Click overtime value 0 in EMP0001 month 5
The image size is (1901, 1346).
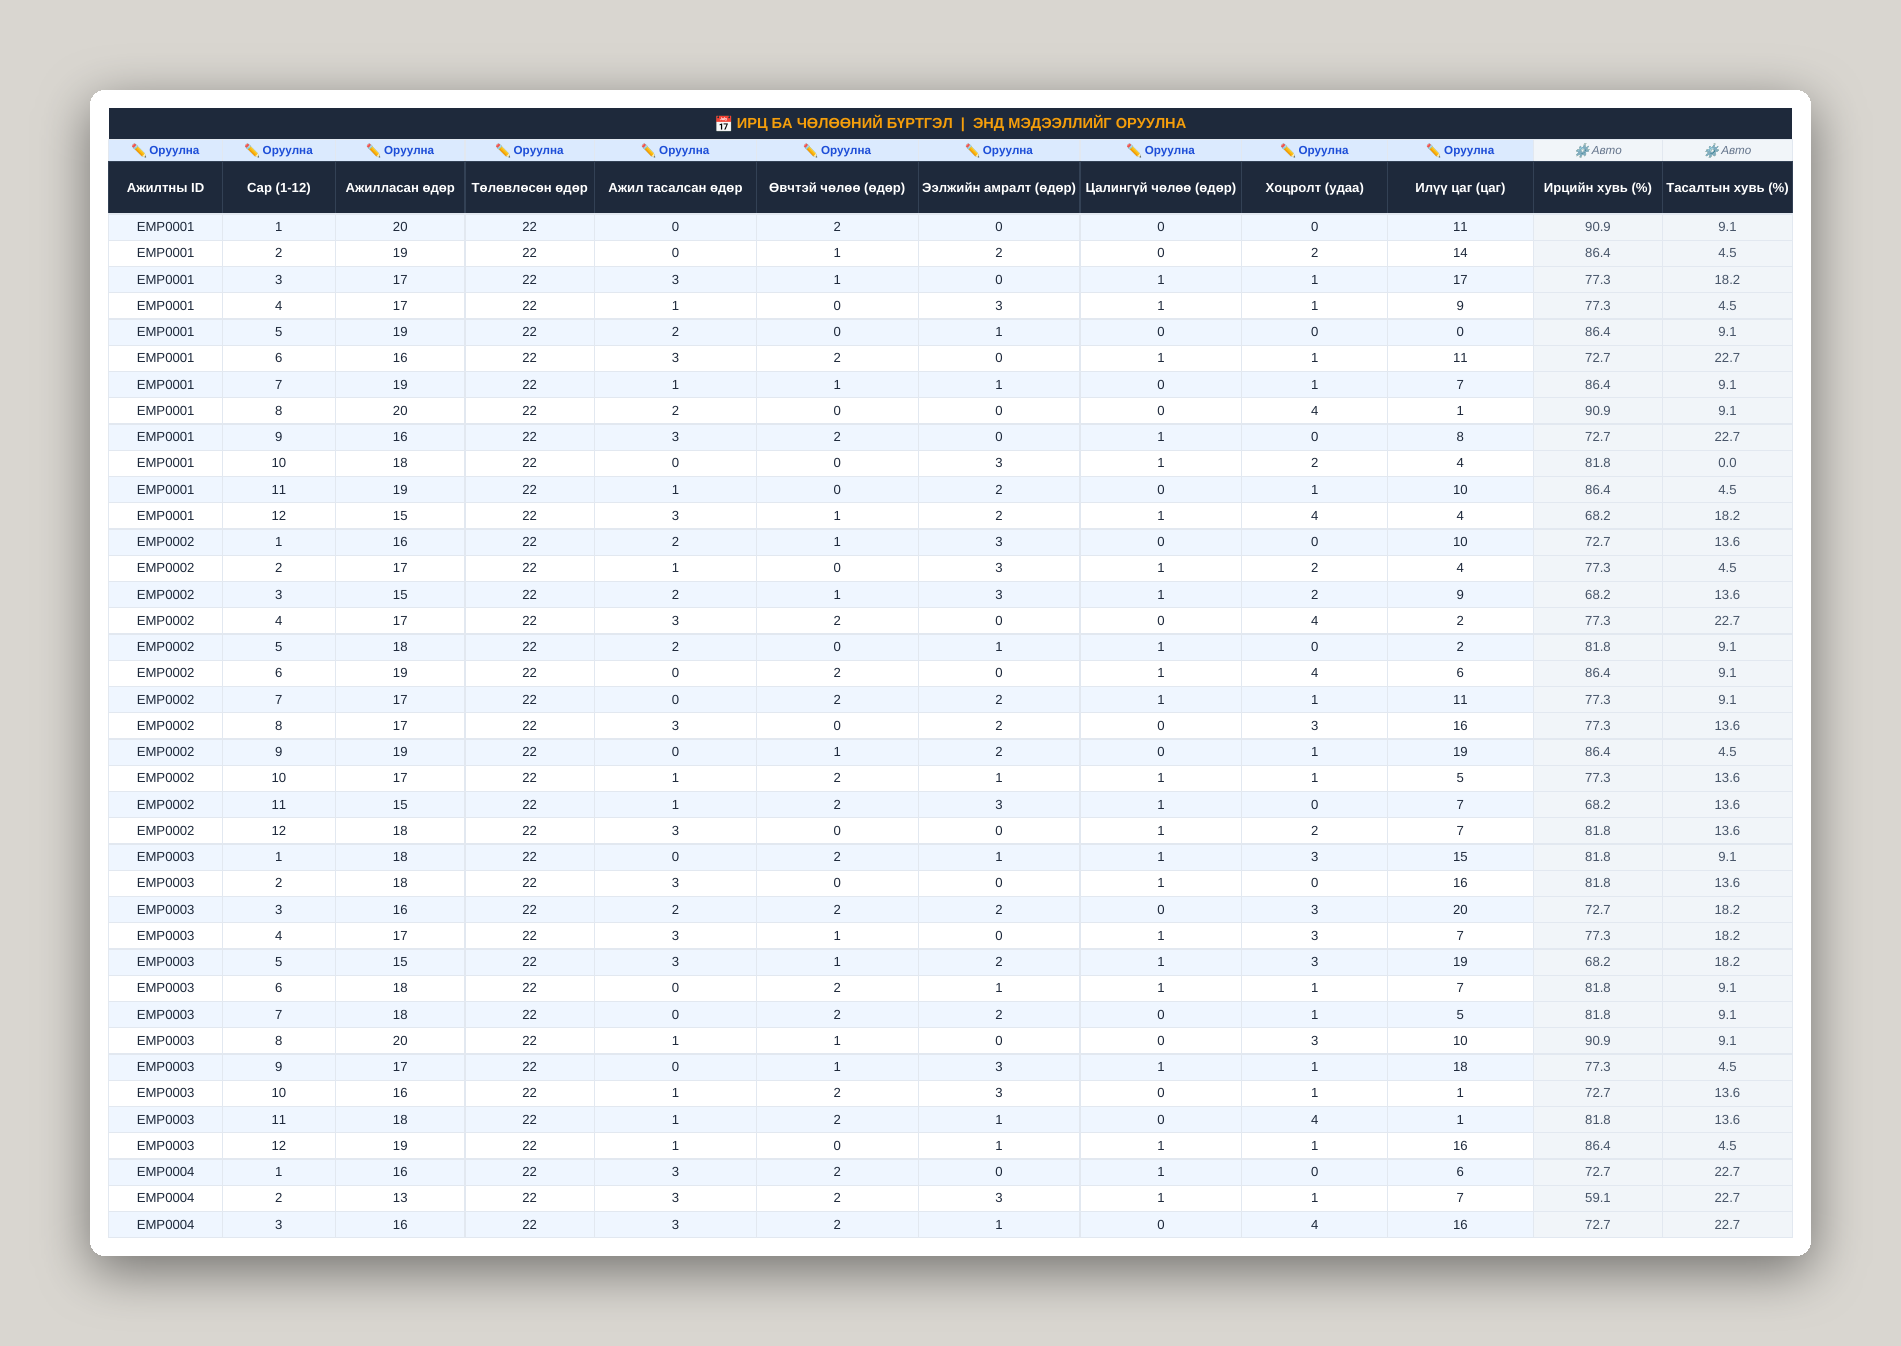pos(1460,331)
